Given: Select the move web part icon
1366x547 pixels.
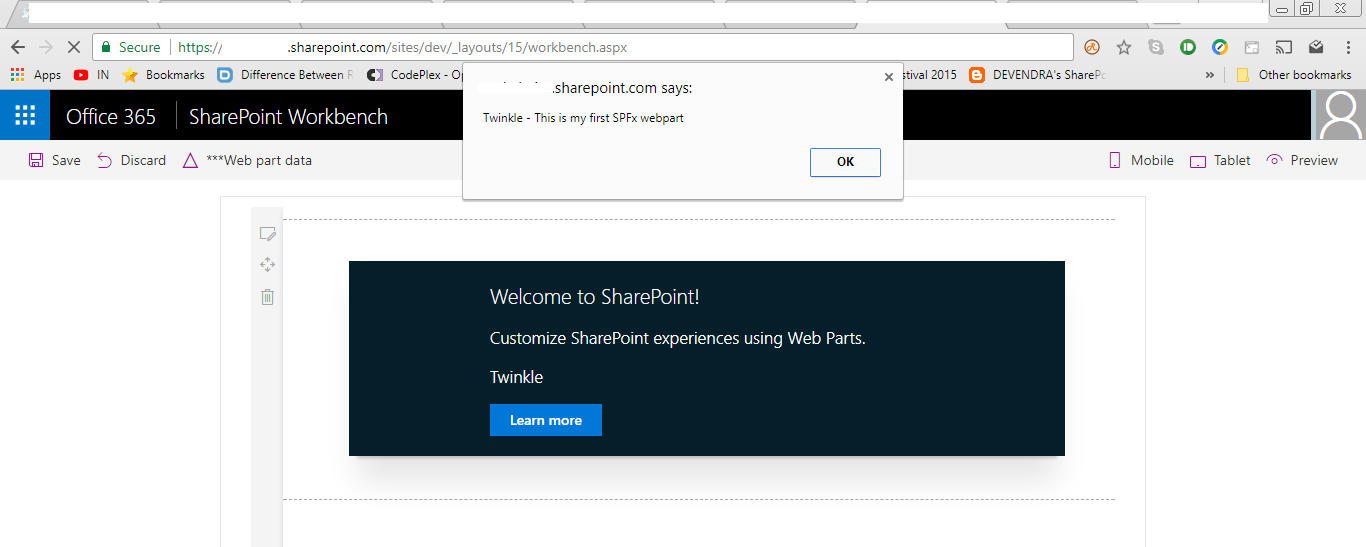Looking at the screenshot, I should click(x=267, y=265).
